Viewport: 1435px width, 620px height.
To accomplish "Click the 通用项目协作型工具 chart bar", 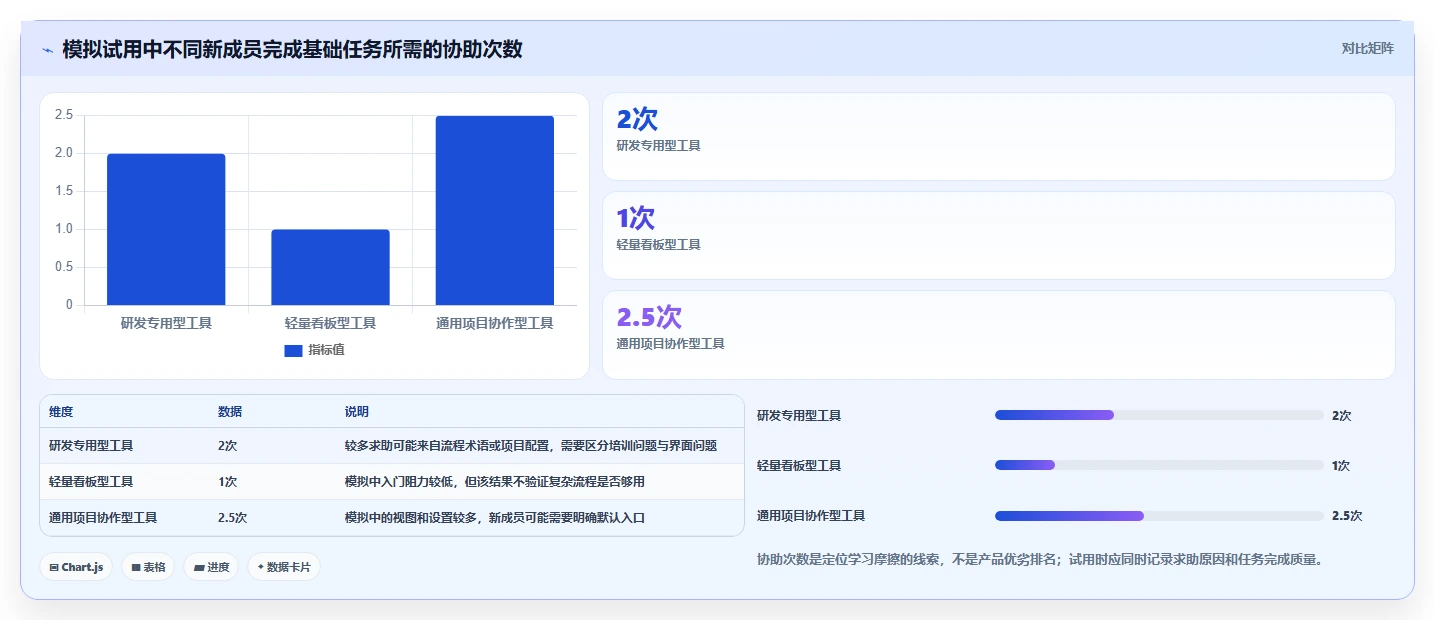I will [x=494, y=210].
